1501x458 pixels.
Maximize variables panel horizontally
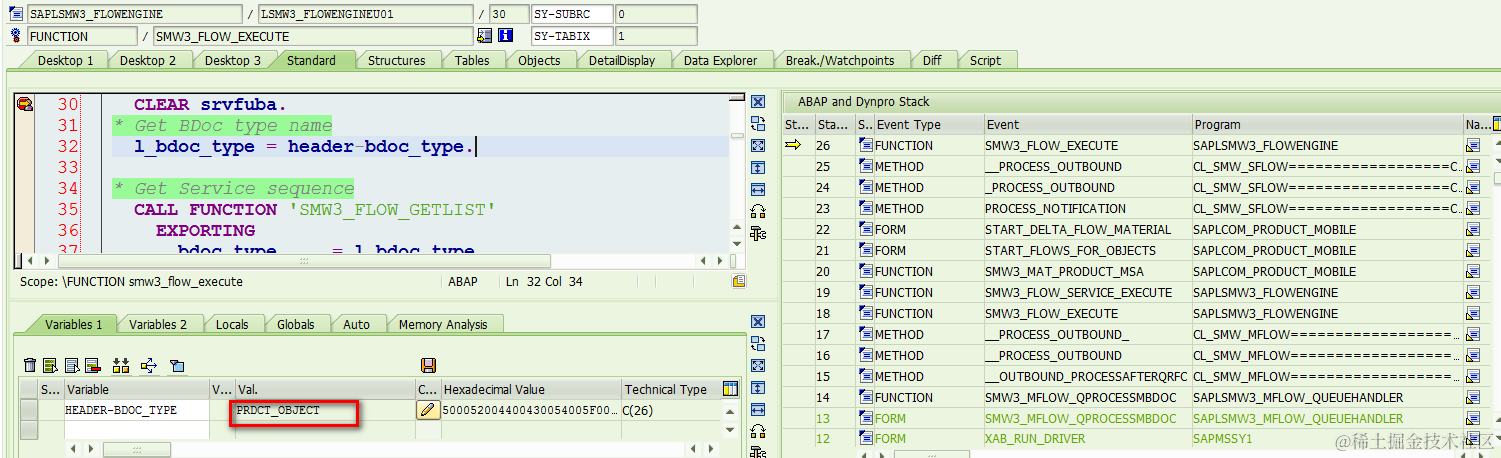point(758,410)
